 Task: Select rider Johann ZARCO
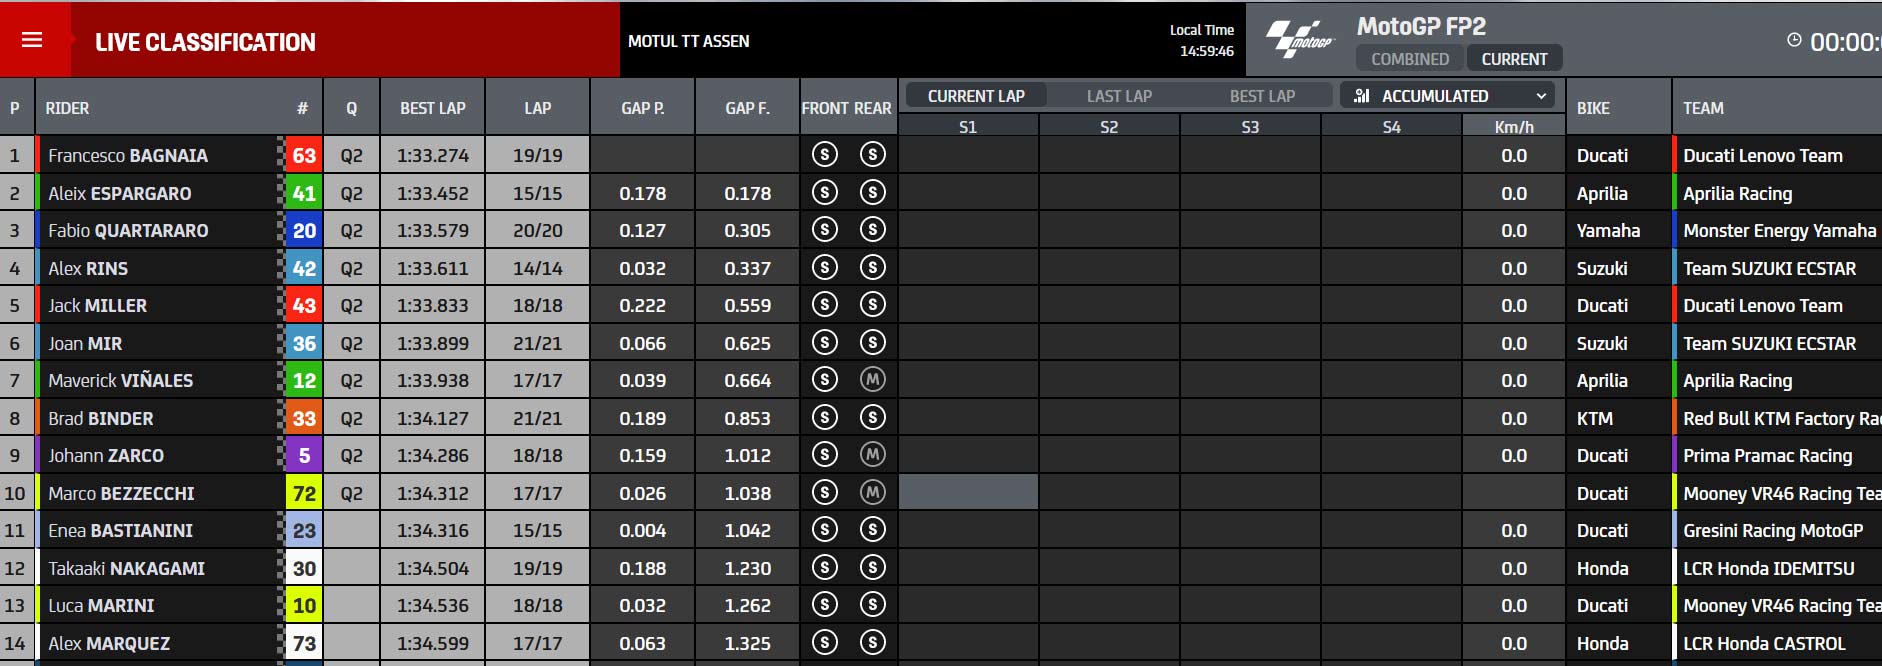click(106, 455)
